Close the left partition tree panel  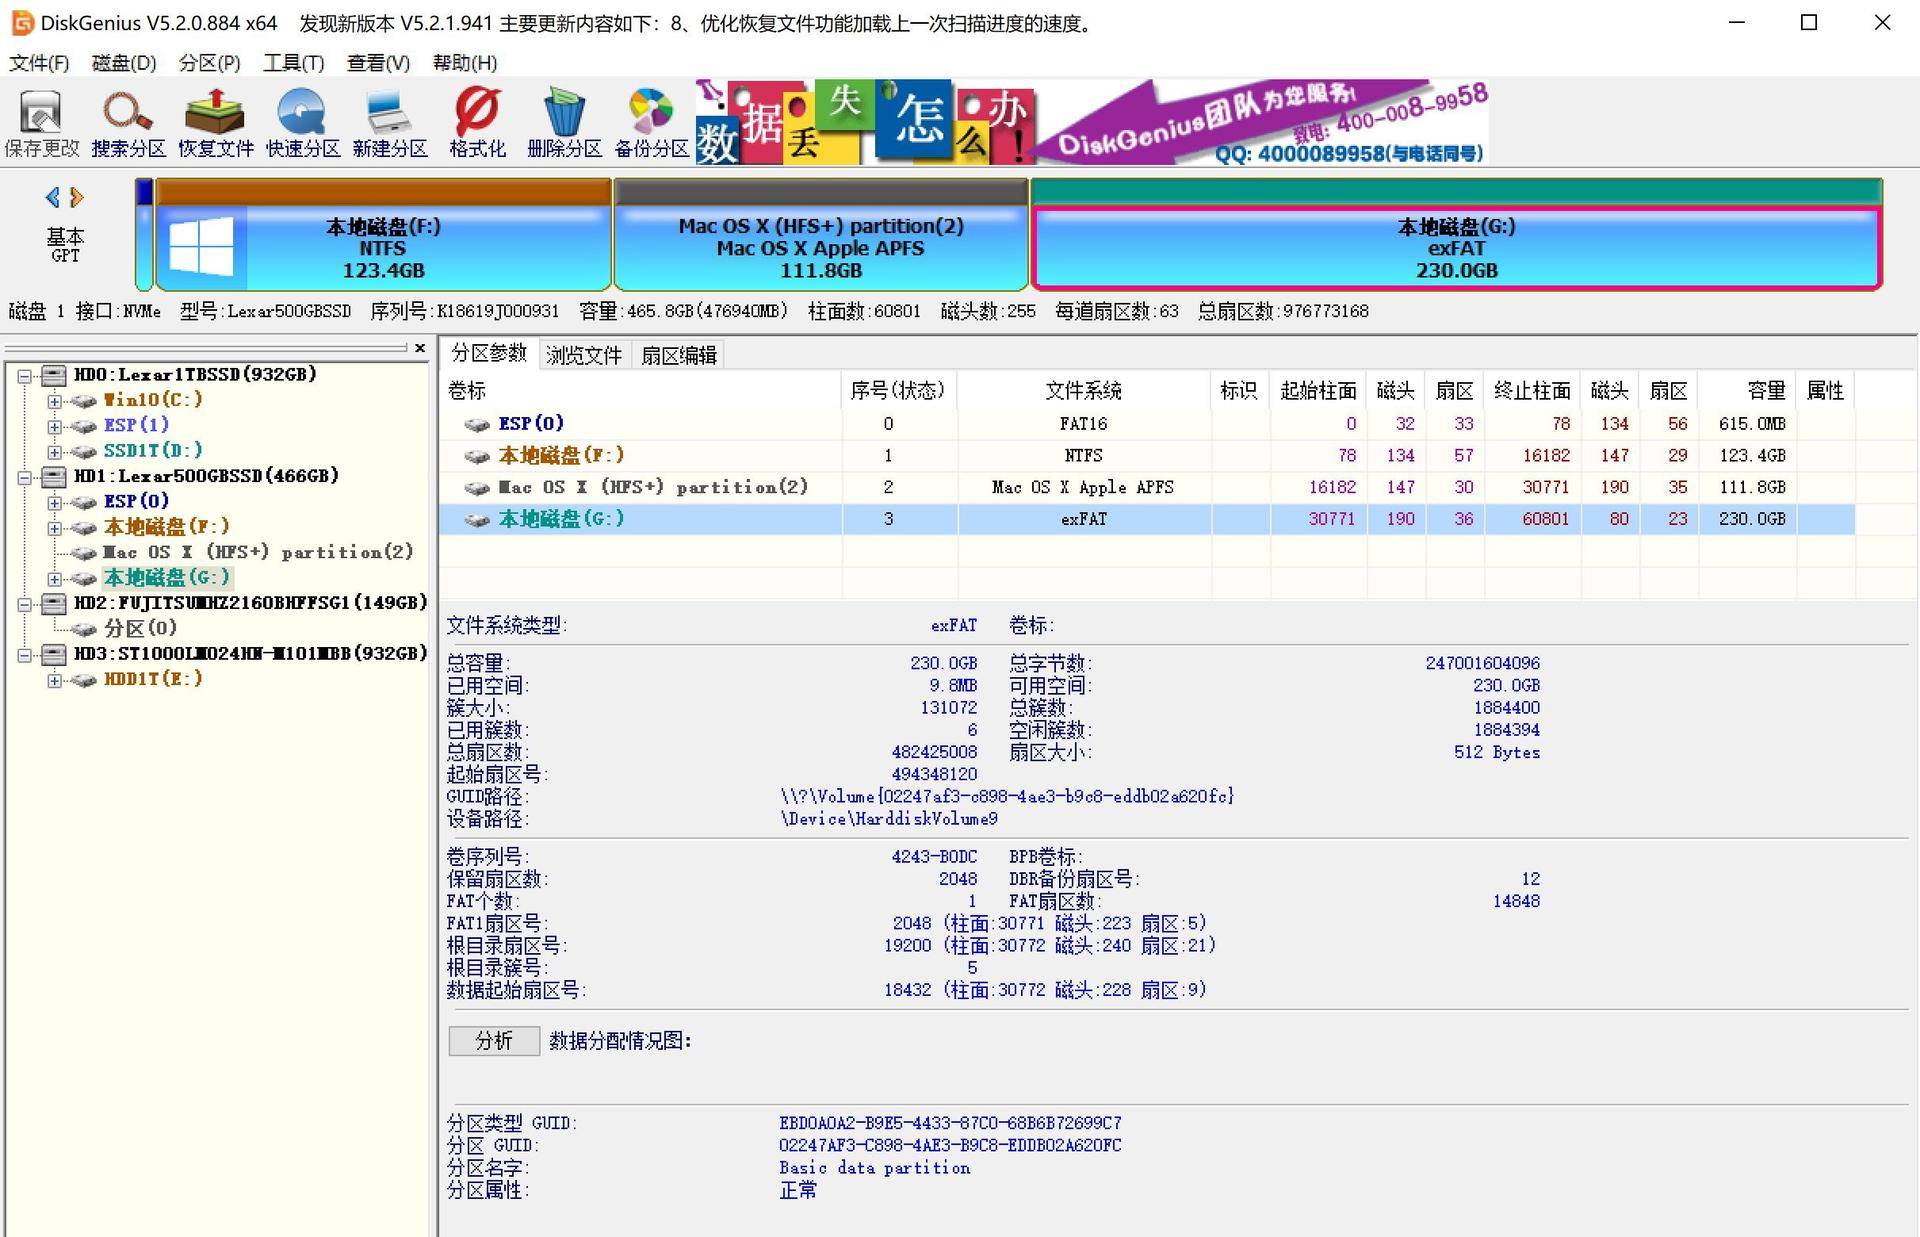click(421, 349)
